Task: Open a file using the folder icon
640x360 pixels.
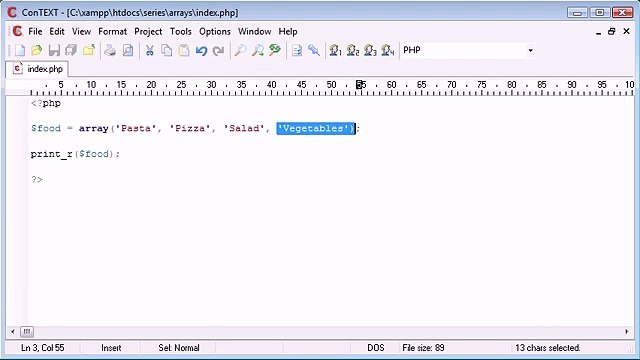Action: (x=37, y=51)
